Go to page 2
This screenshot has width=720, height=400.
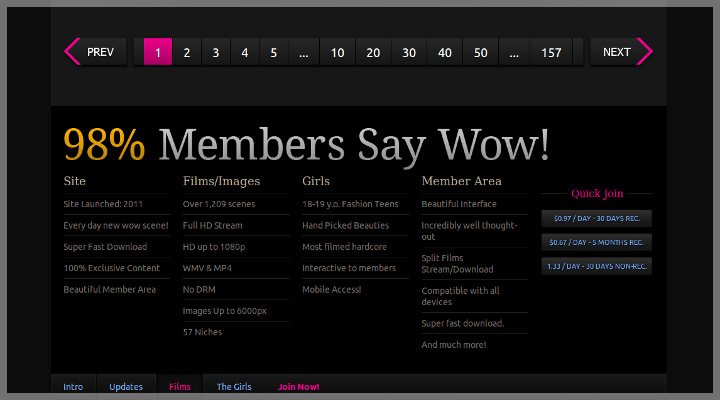[x=186, y=52]
